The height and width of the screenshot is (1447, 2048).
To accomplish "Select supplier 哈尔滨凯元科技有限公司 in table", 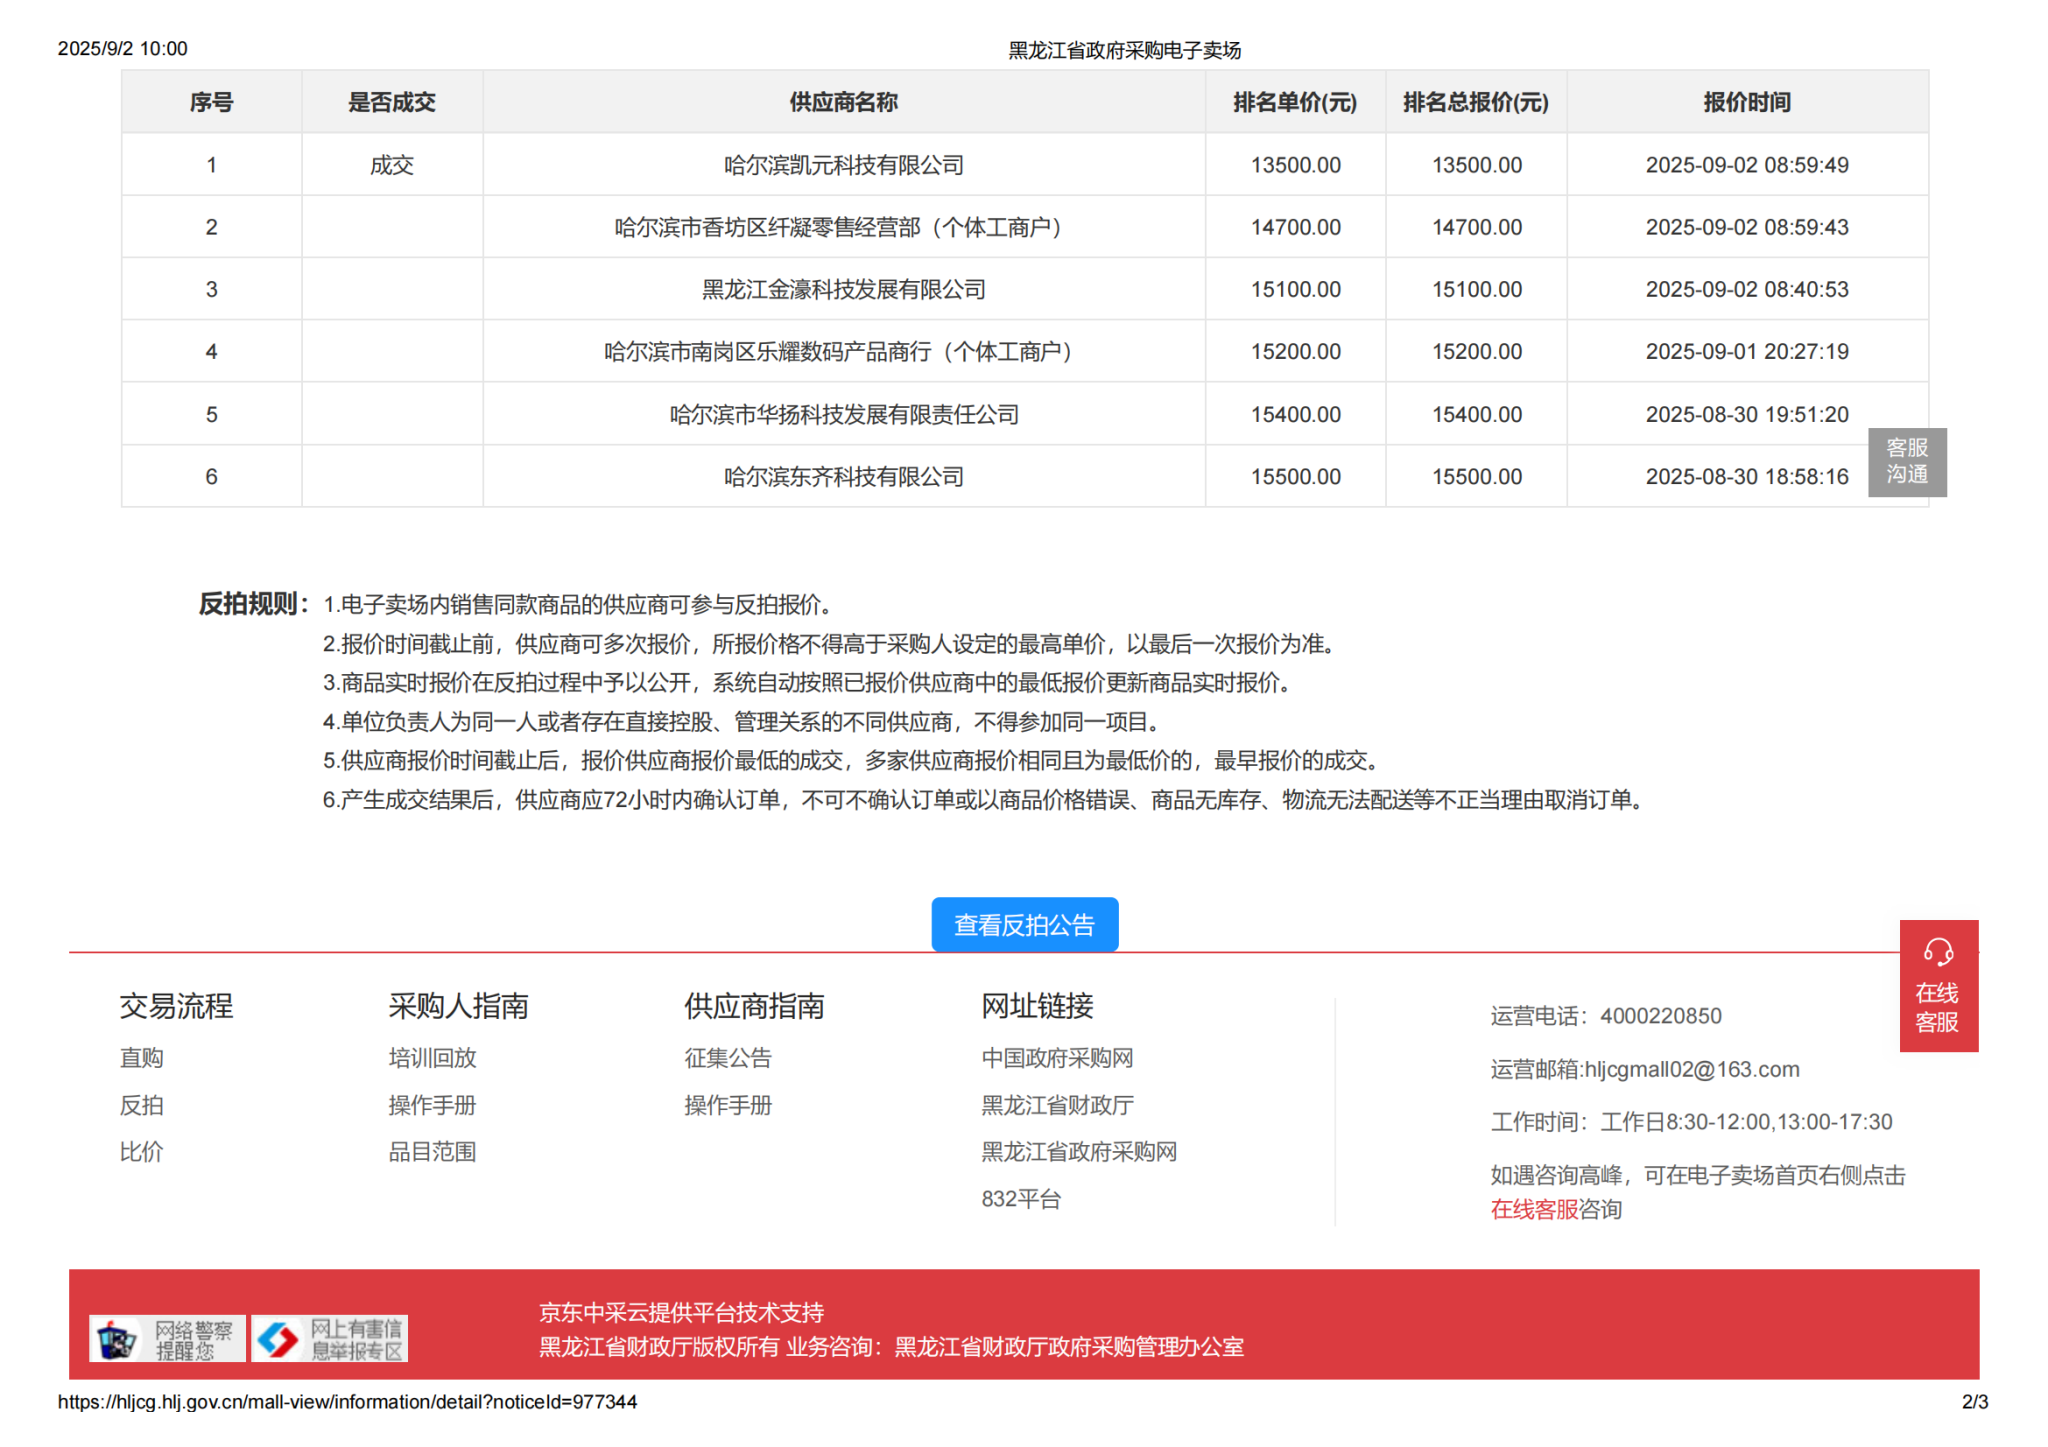I will [x=843, y=165].
